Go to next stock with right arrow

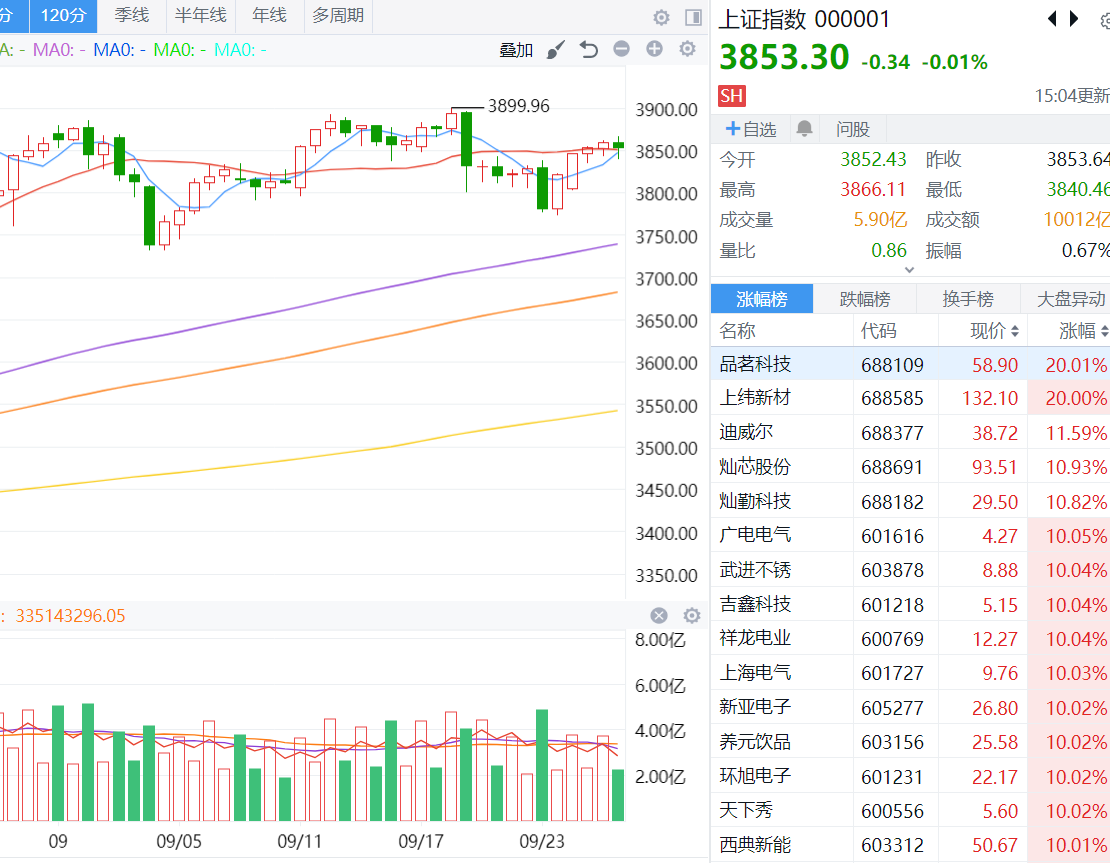1074,19
